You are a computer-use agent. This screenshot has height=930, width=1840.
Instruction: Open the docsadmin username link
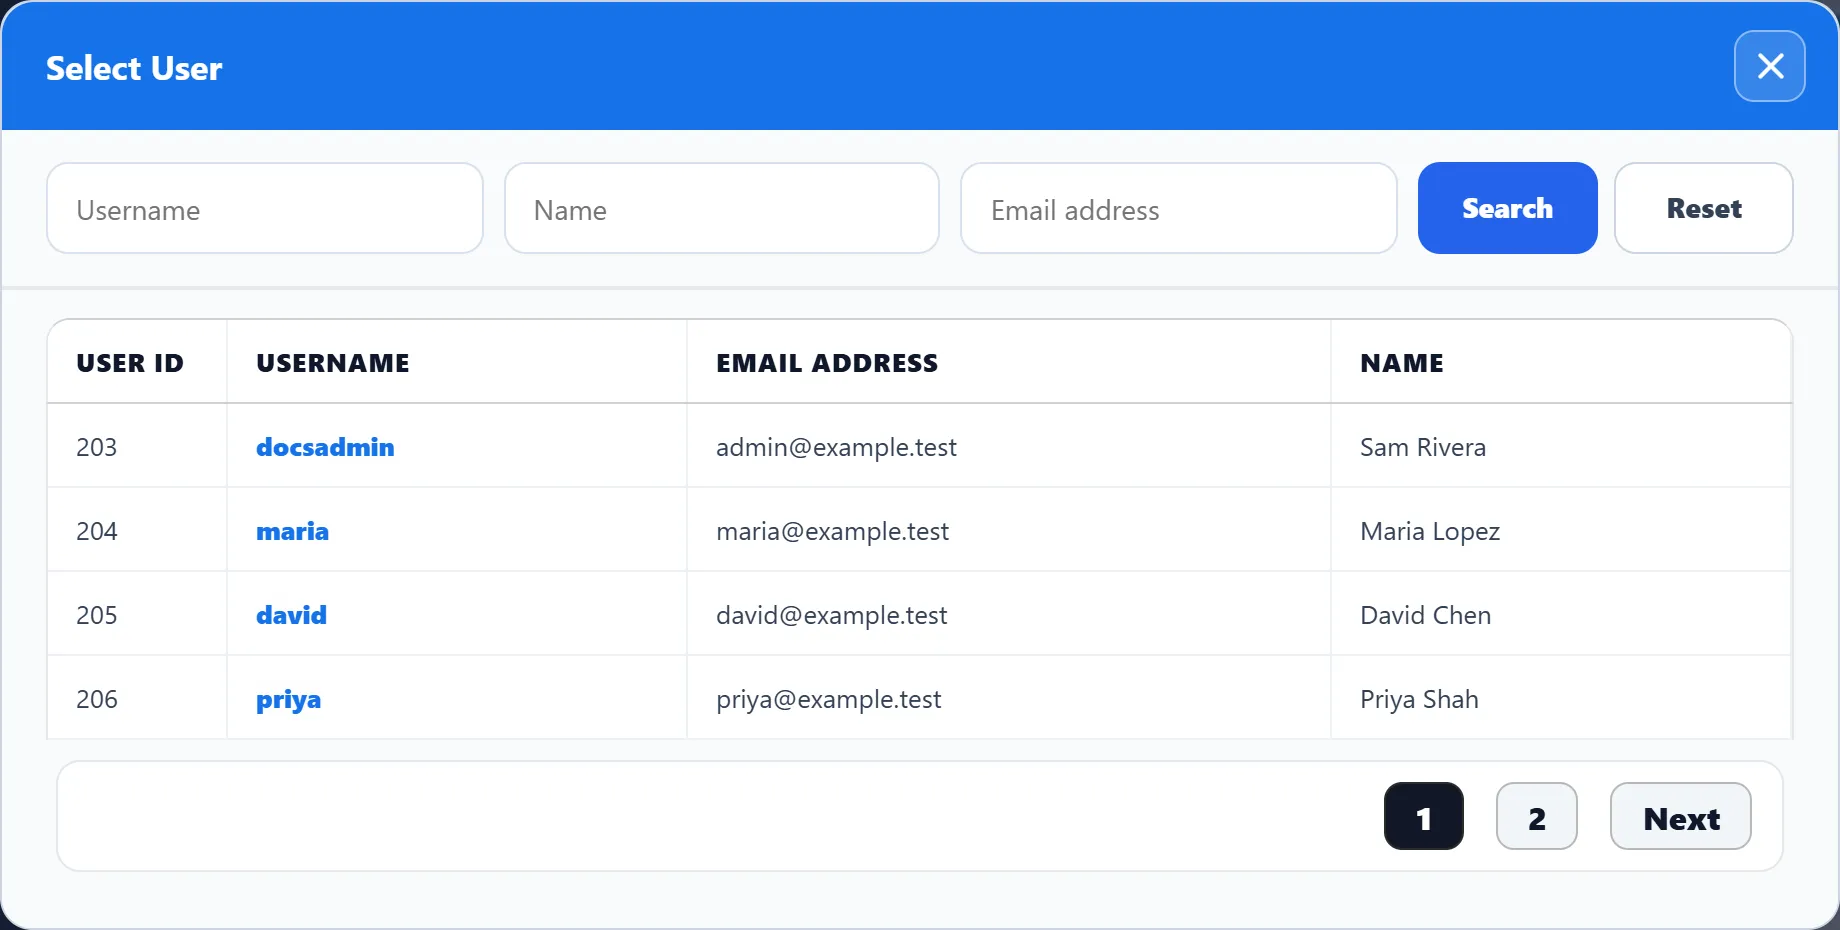pyautogui.click(x=325, y=447)
